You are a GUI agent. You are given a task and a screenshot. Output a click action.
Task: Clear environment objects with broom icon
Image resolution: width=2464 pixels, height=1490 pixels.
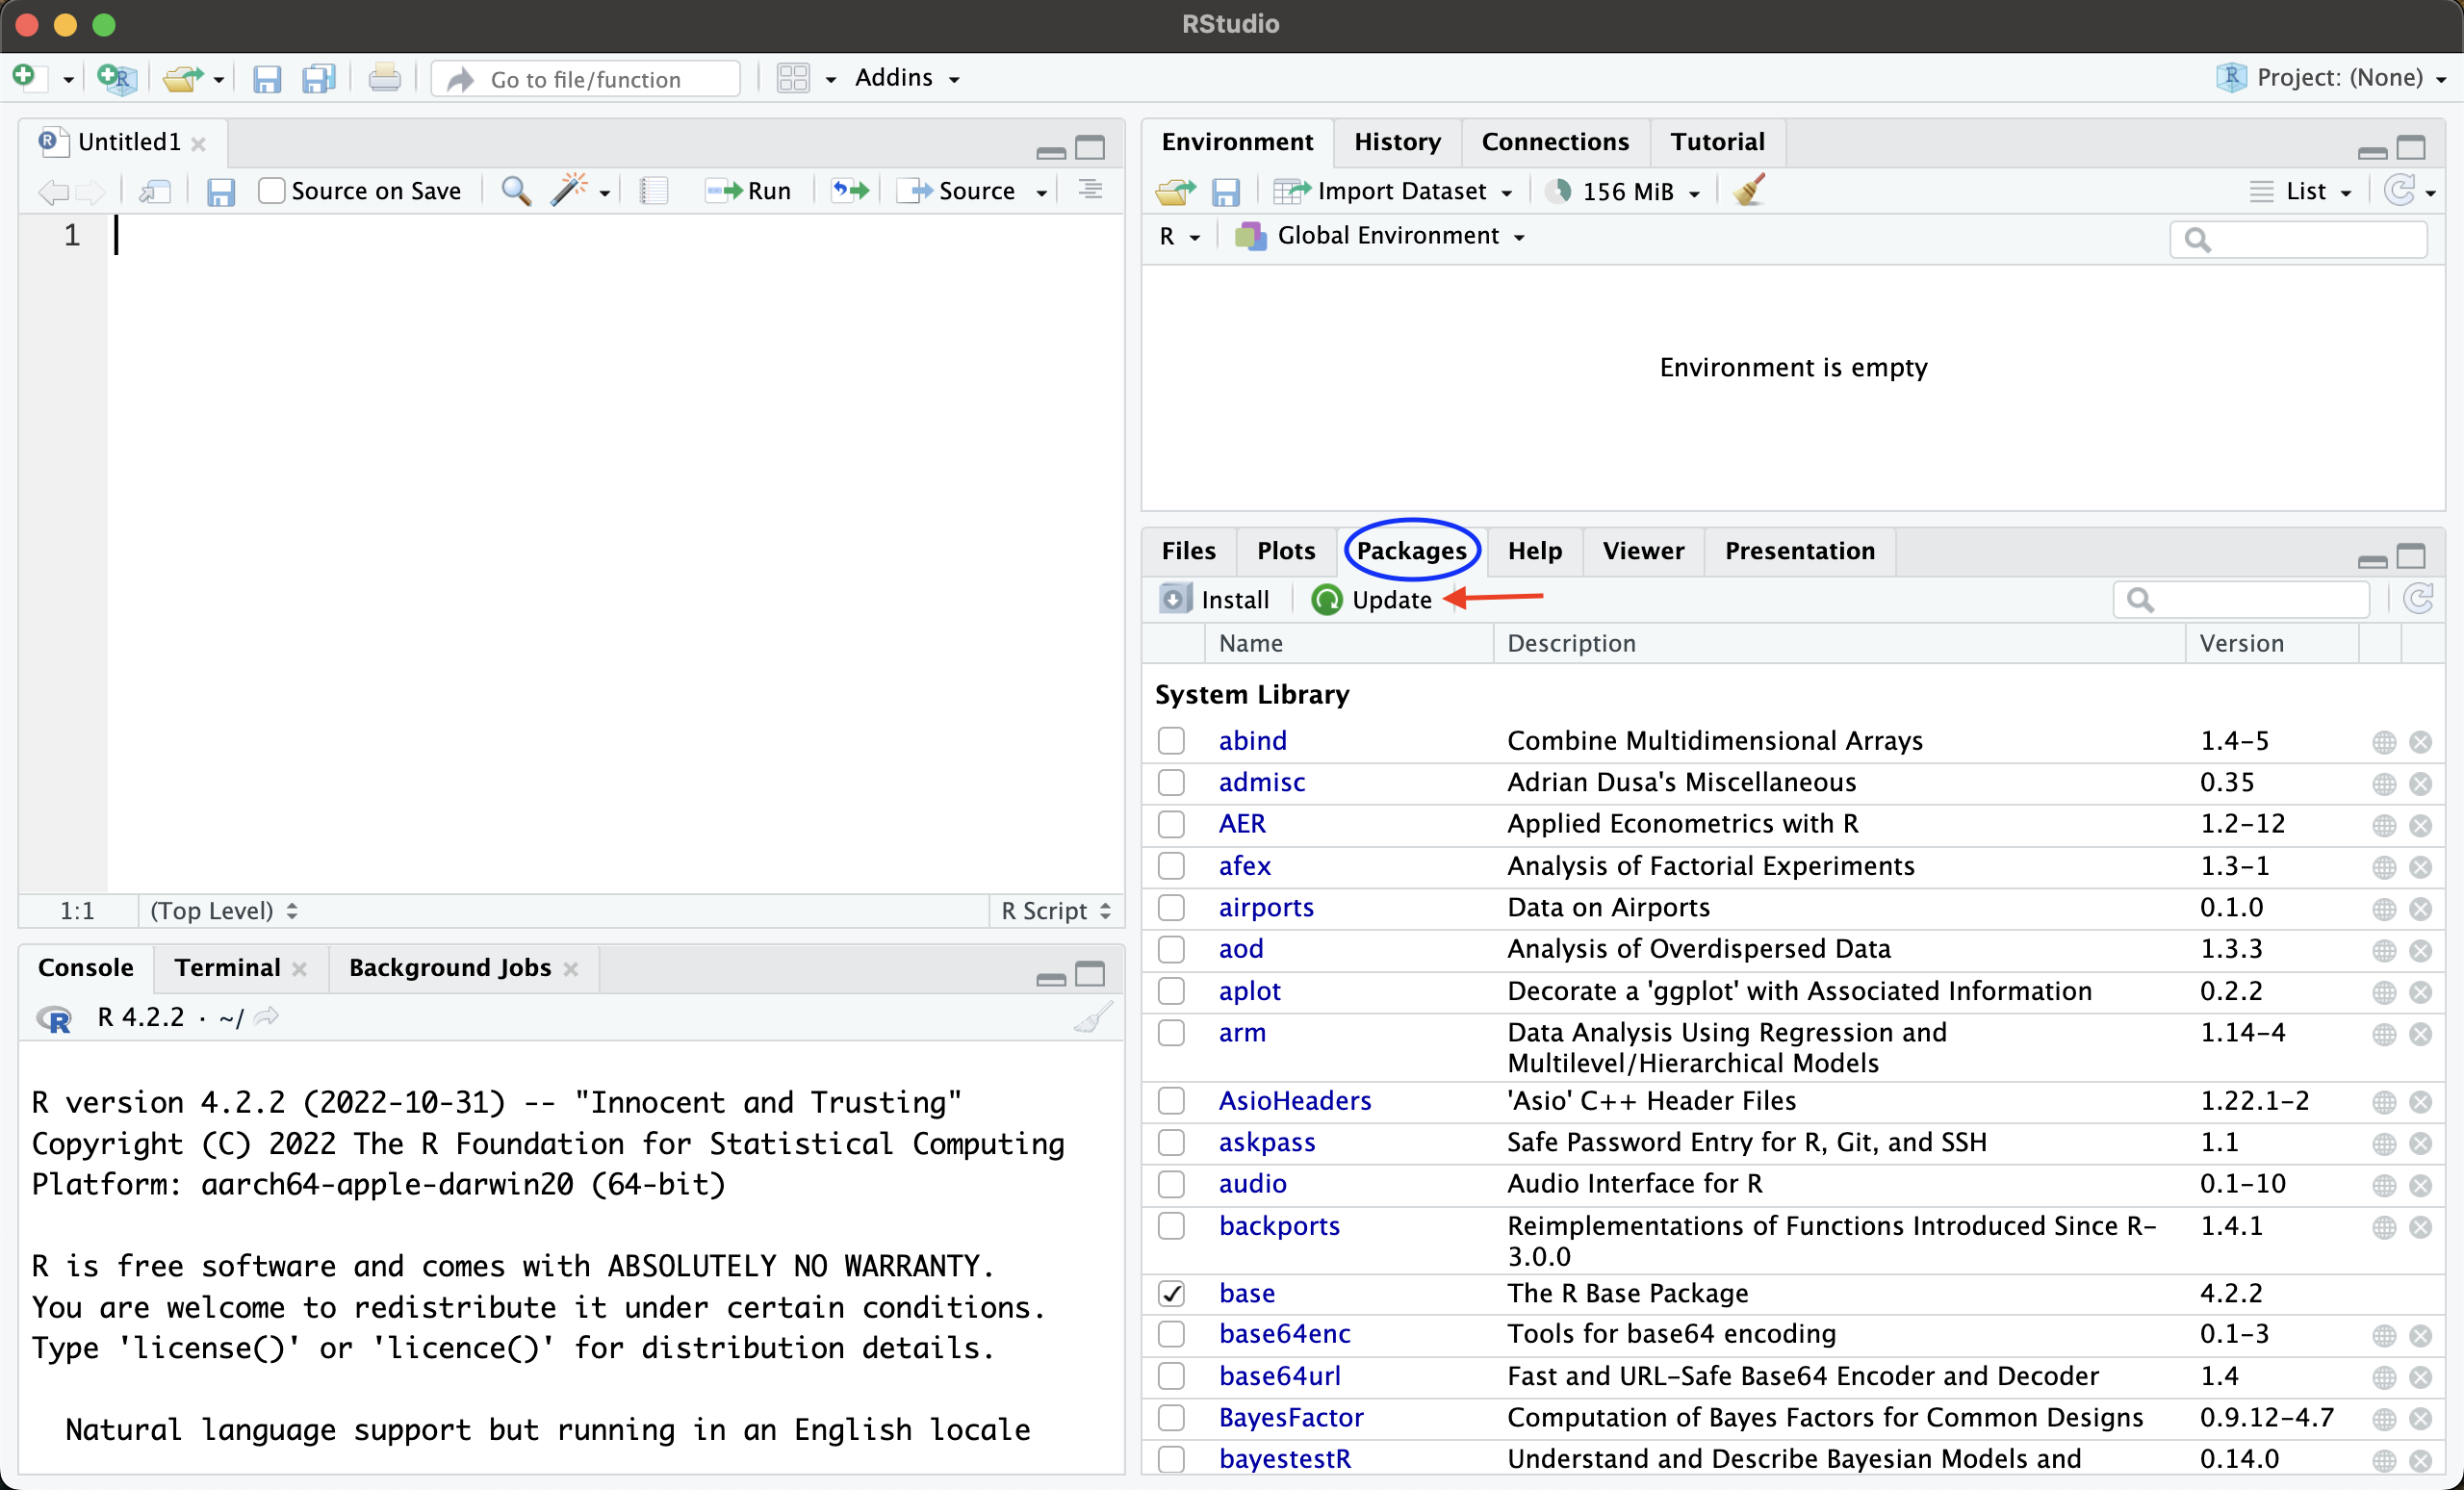(x=1749, y=190)
